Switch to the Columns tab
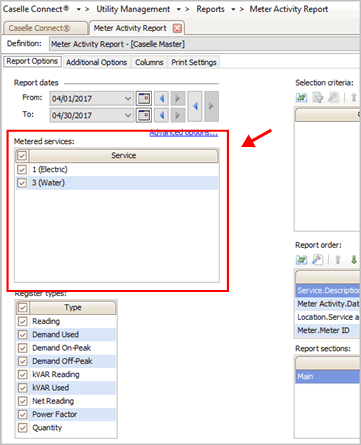The width and height of the screenshot is (361, 445). click(x=149, y=62)
